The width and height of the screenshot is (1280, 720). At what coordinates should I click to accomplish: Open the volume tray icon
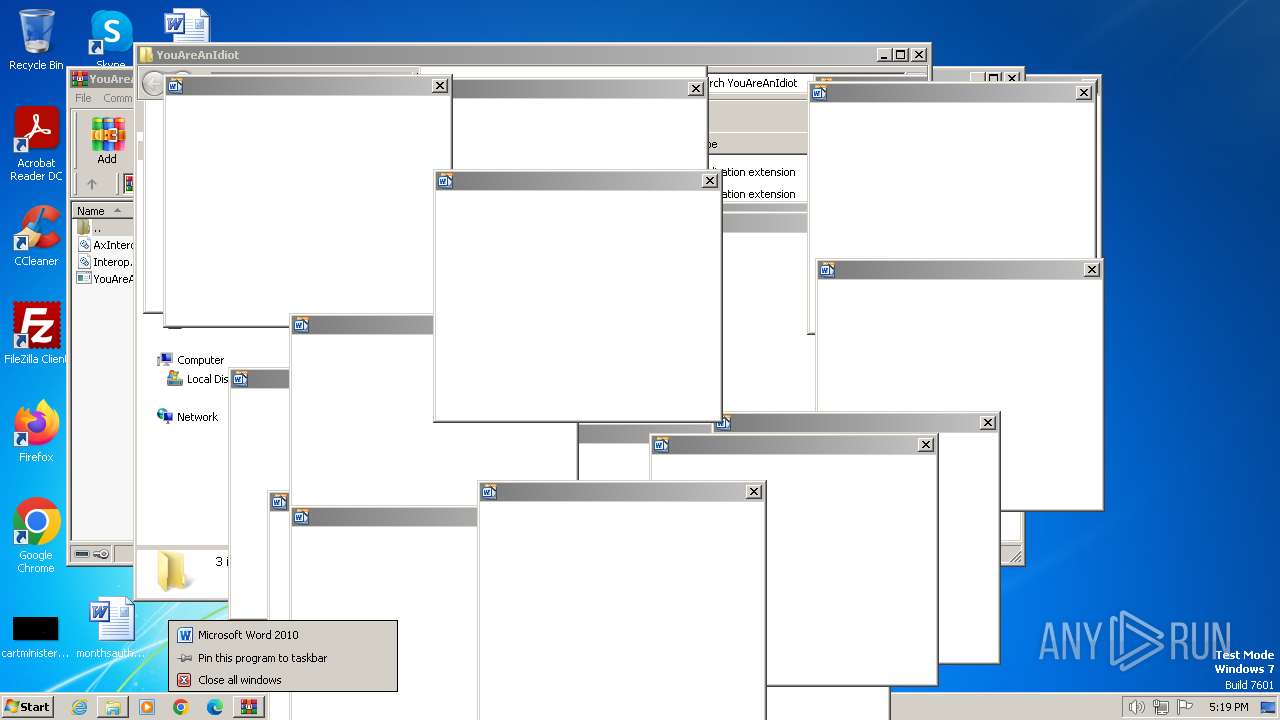click(x=1136, y=707)
